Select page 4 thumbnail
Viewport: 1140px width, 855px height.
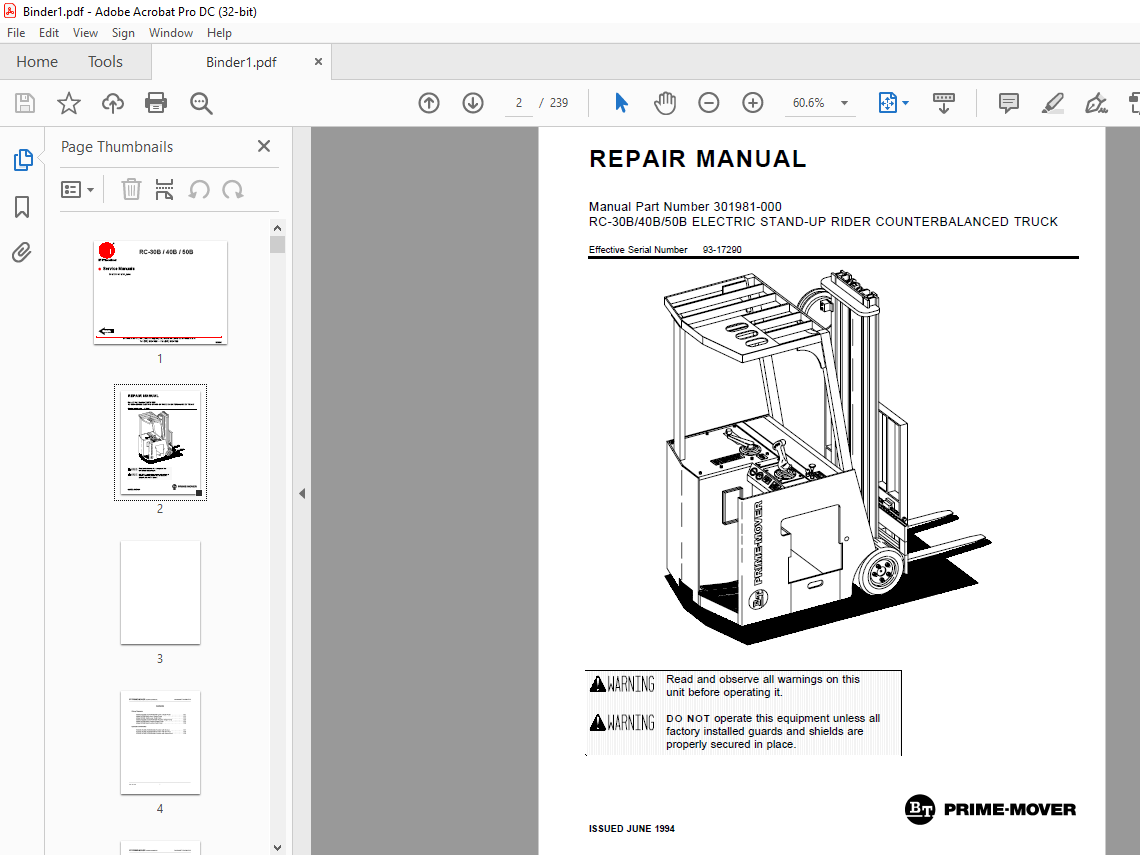click(160, 742)
